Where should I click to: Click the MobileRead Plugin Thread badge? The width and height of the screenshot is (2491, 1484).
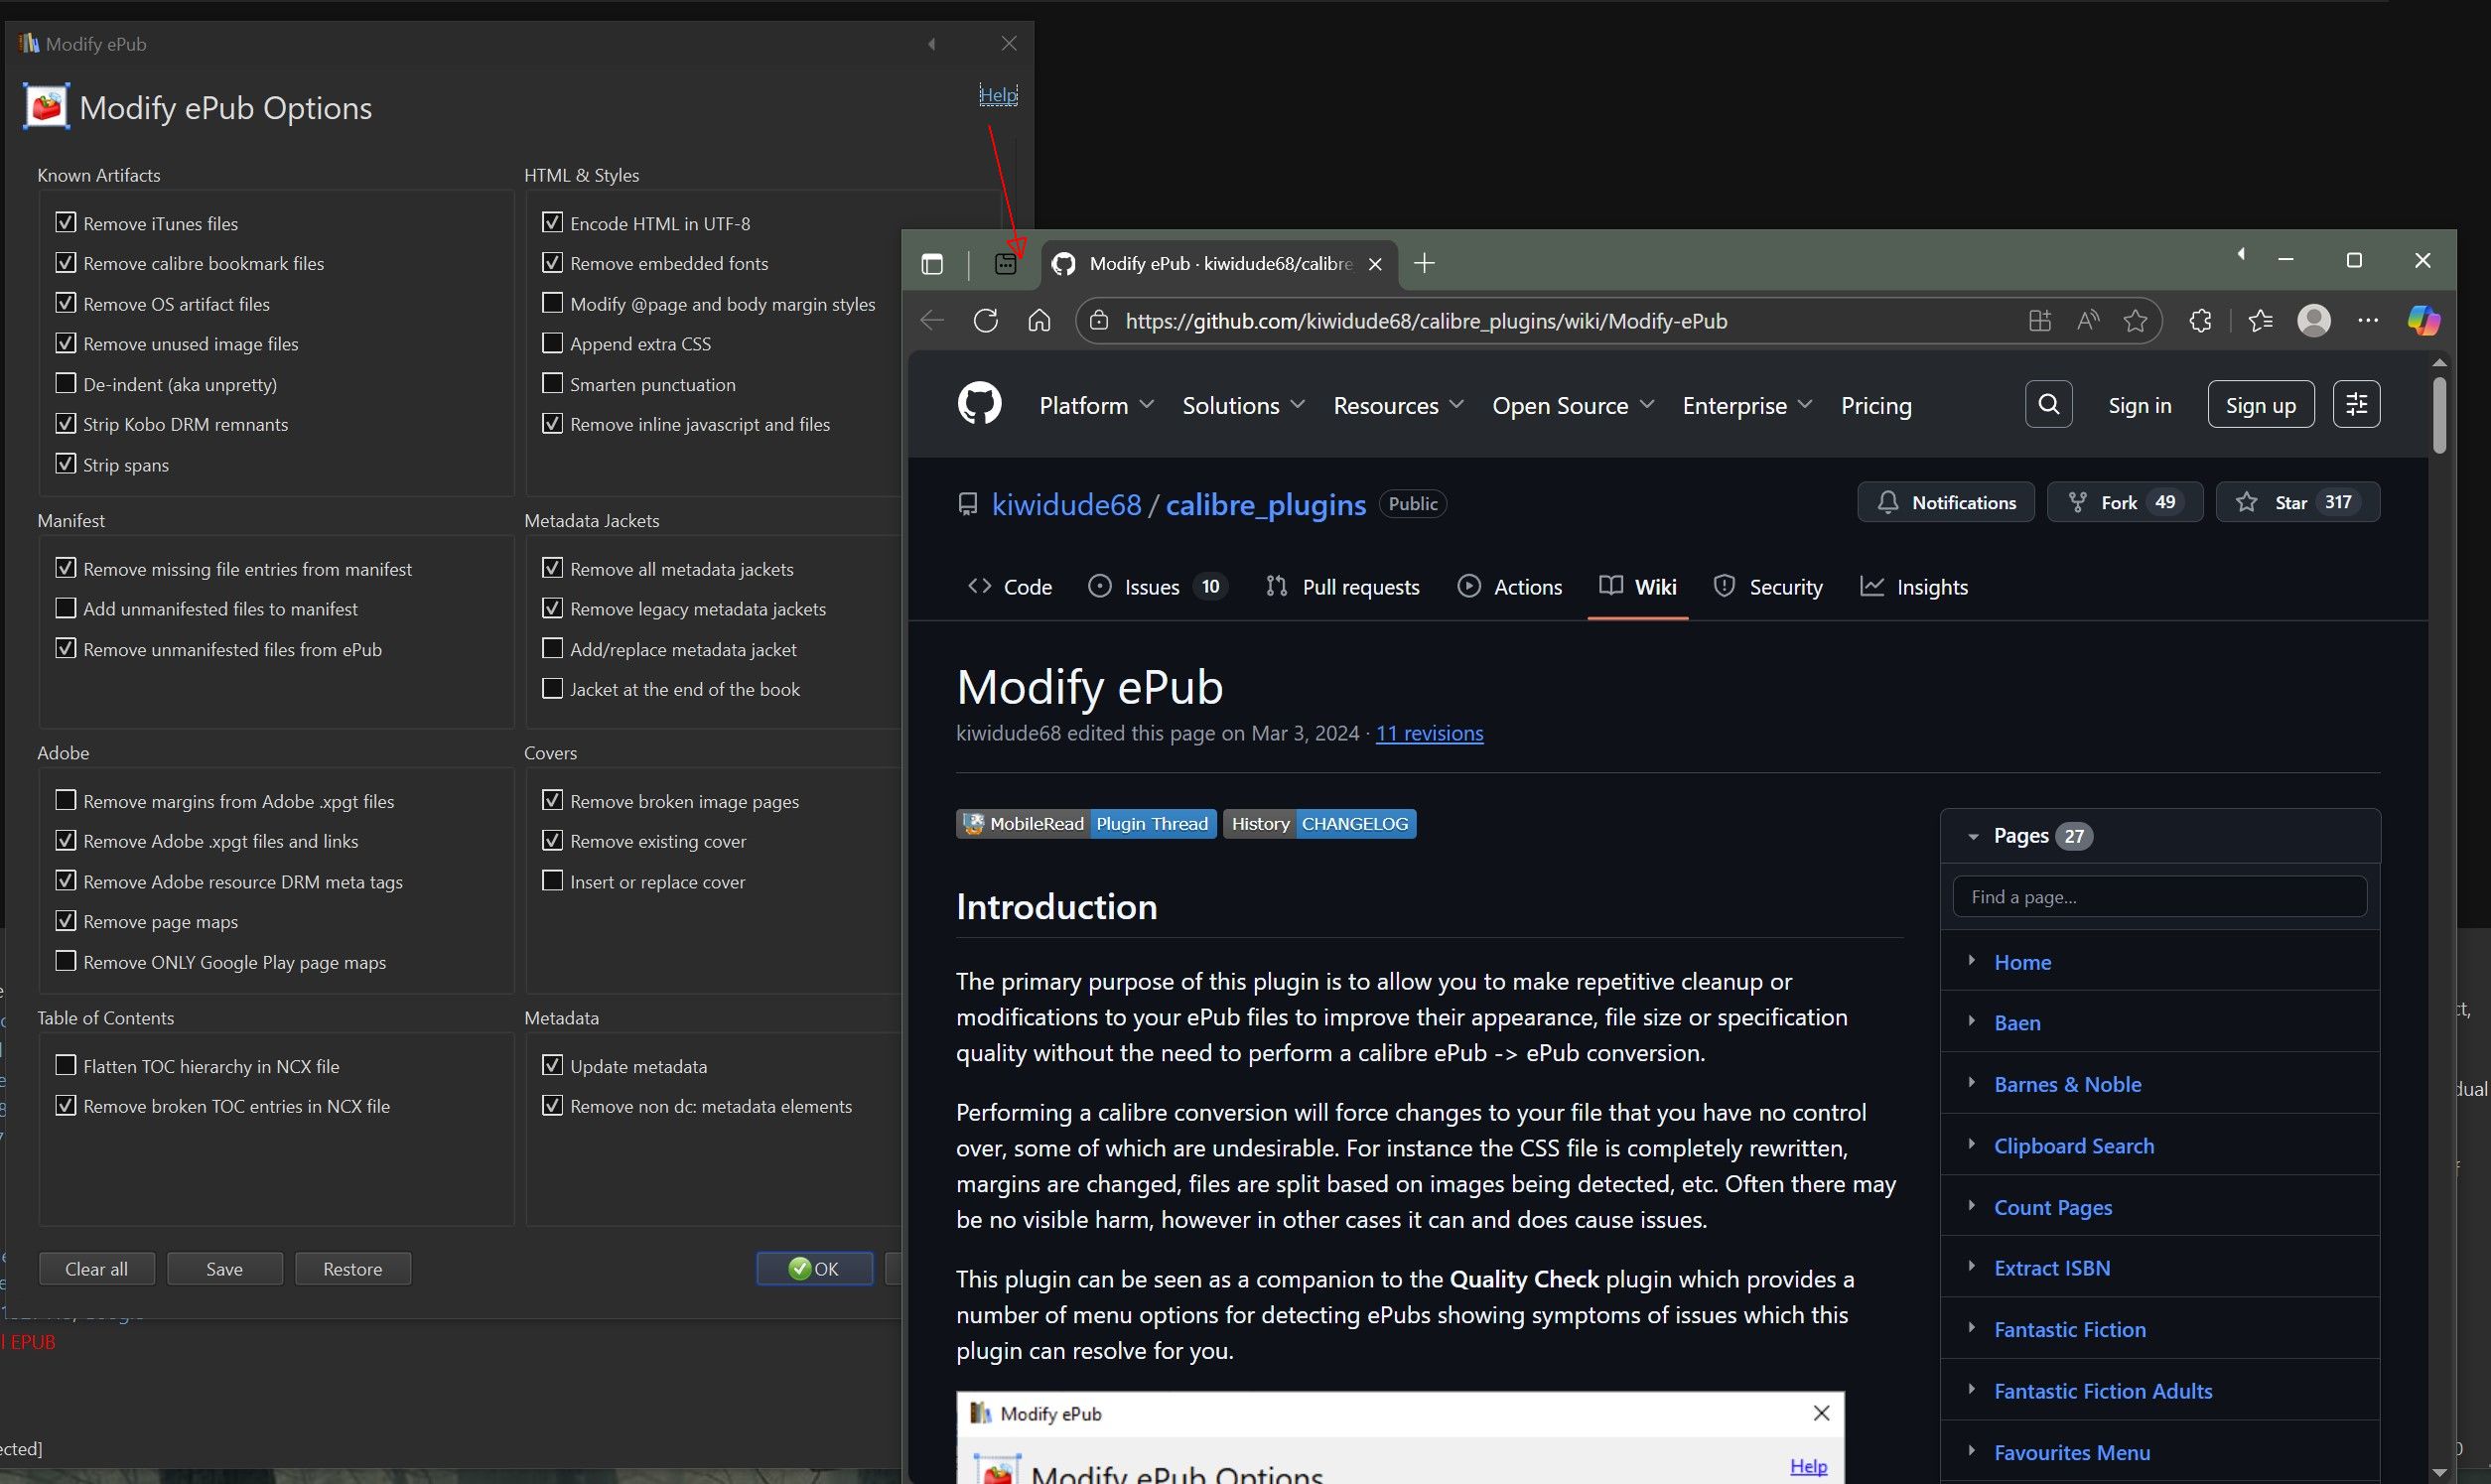(1086, 824)
